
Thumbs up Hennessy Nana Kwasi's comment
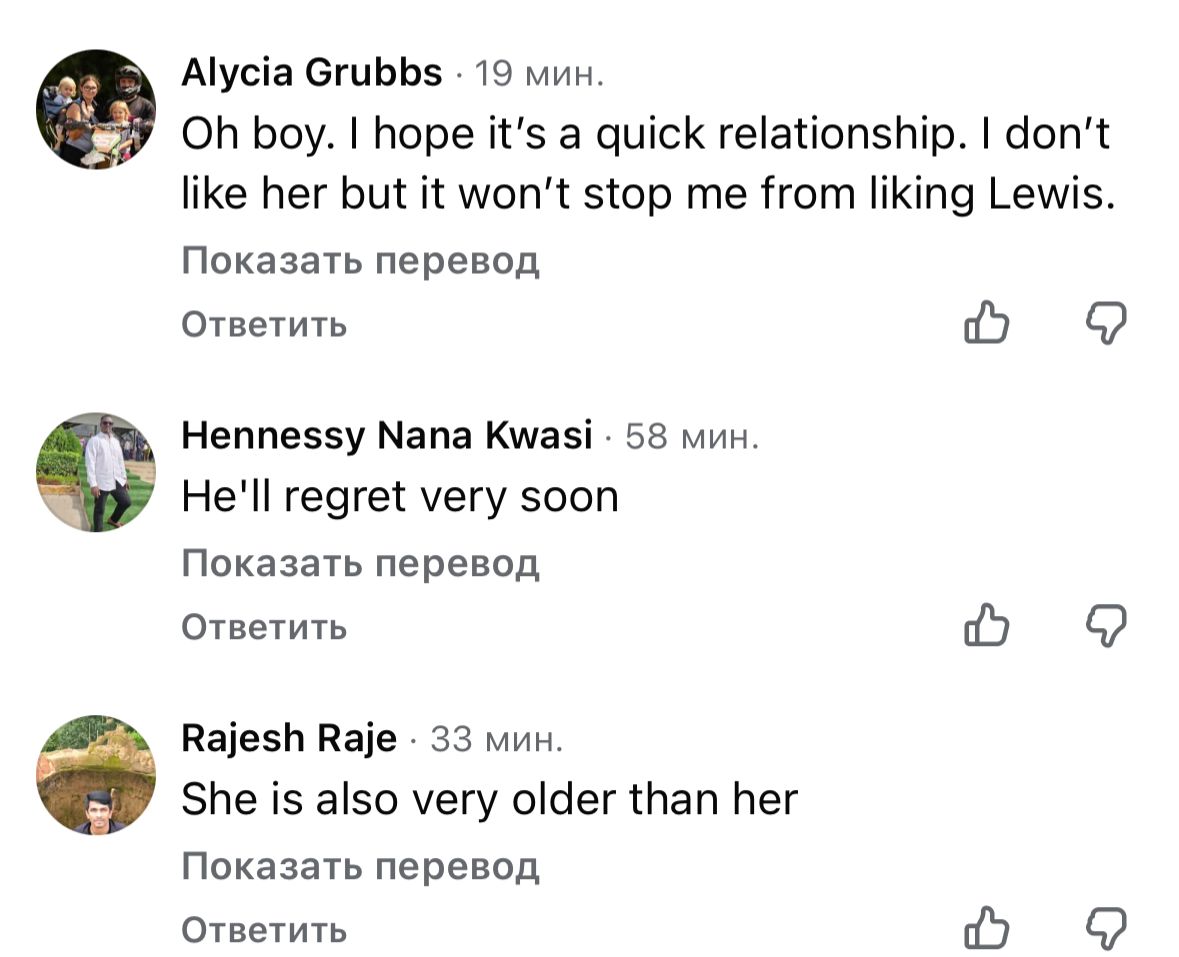(986, 626)
